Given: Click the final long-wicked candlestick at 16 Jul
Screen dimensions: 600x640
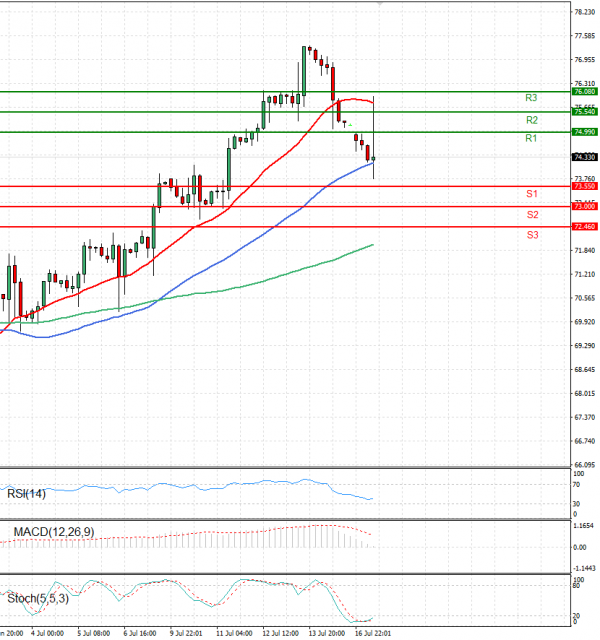Looking at the screenshot, I should tap(373, 138).
